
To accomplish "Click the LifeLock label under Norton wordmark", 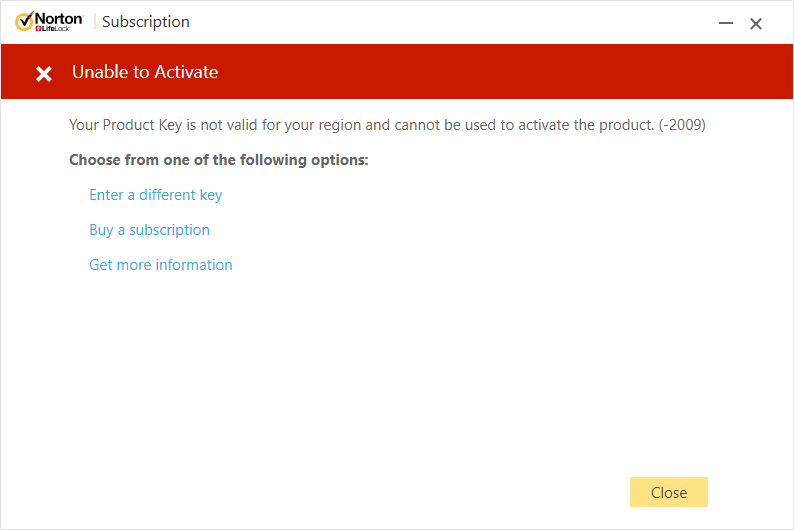I will 53,28.
